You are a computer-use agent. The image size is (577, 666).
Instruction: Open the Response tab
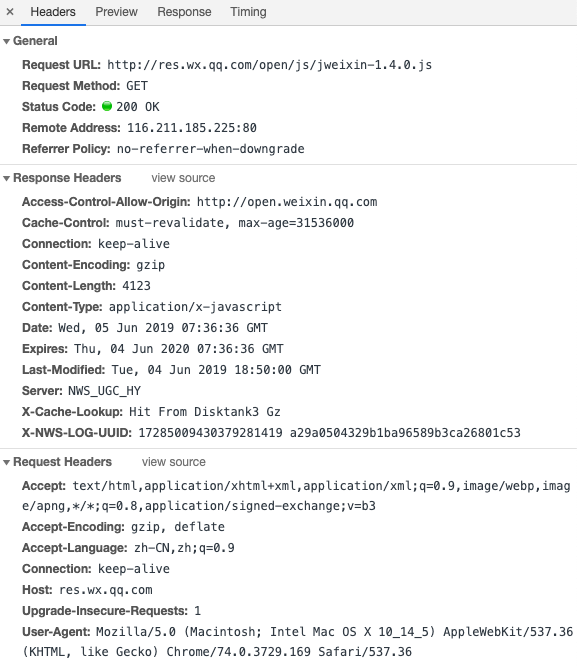tap(184, 12)
